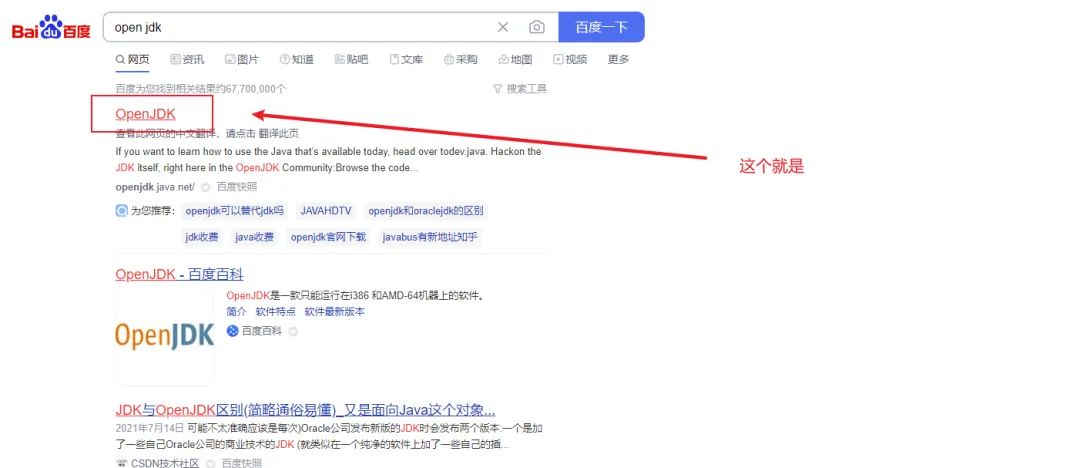The width and height of the screenshot is (1080, 468).
Task: Open 搜索工具 filter options
Action: [520, 89]
